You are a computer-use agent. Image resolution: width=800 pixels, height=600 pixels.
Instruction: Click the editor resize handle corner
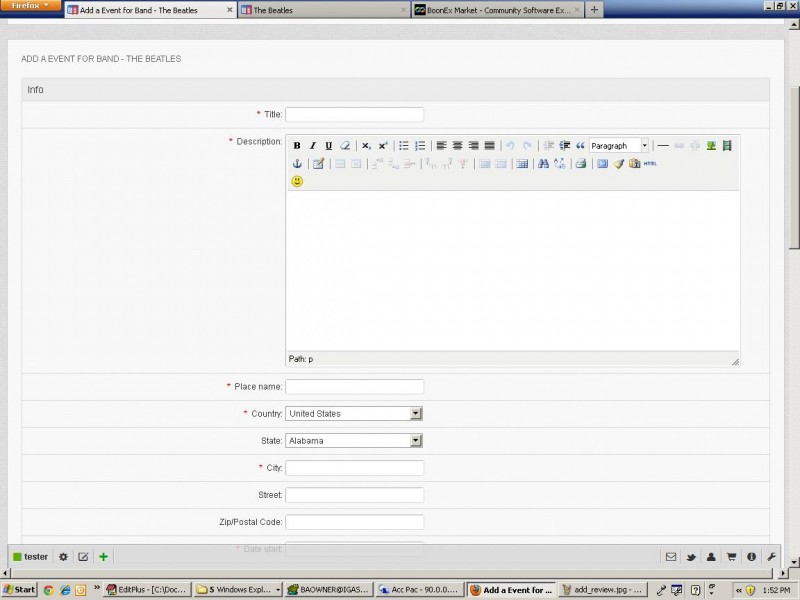pos(735,362)
